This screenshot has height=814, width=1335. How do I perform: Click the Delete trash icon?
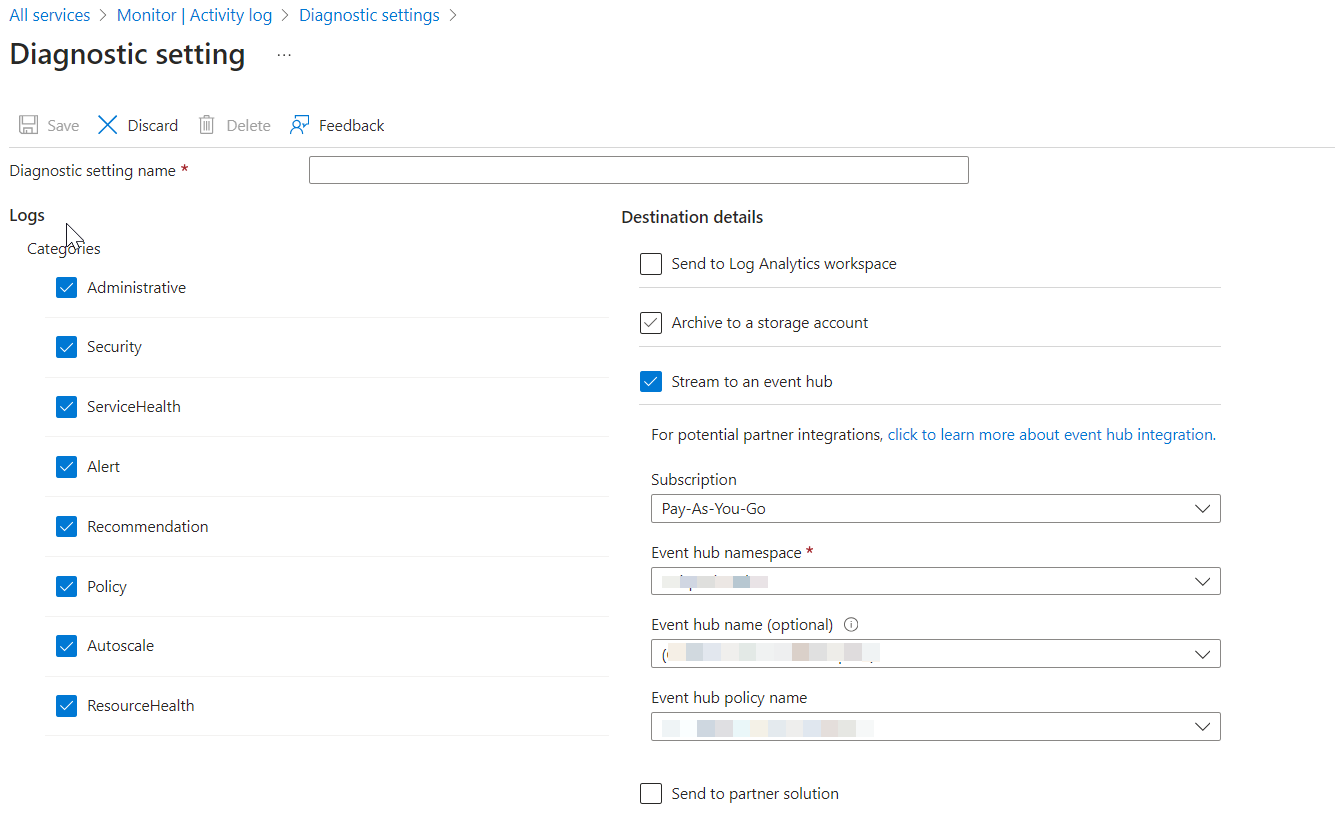207,125
